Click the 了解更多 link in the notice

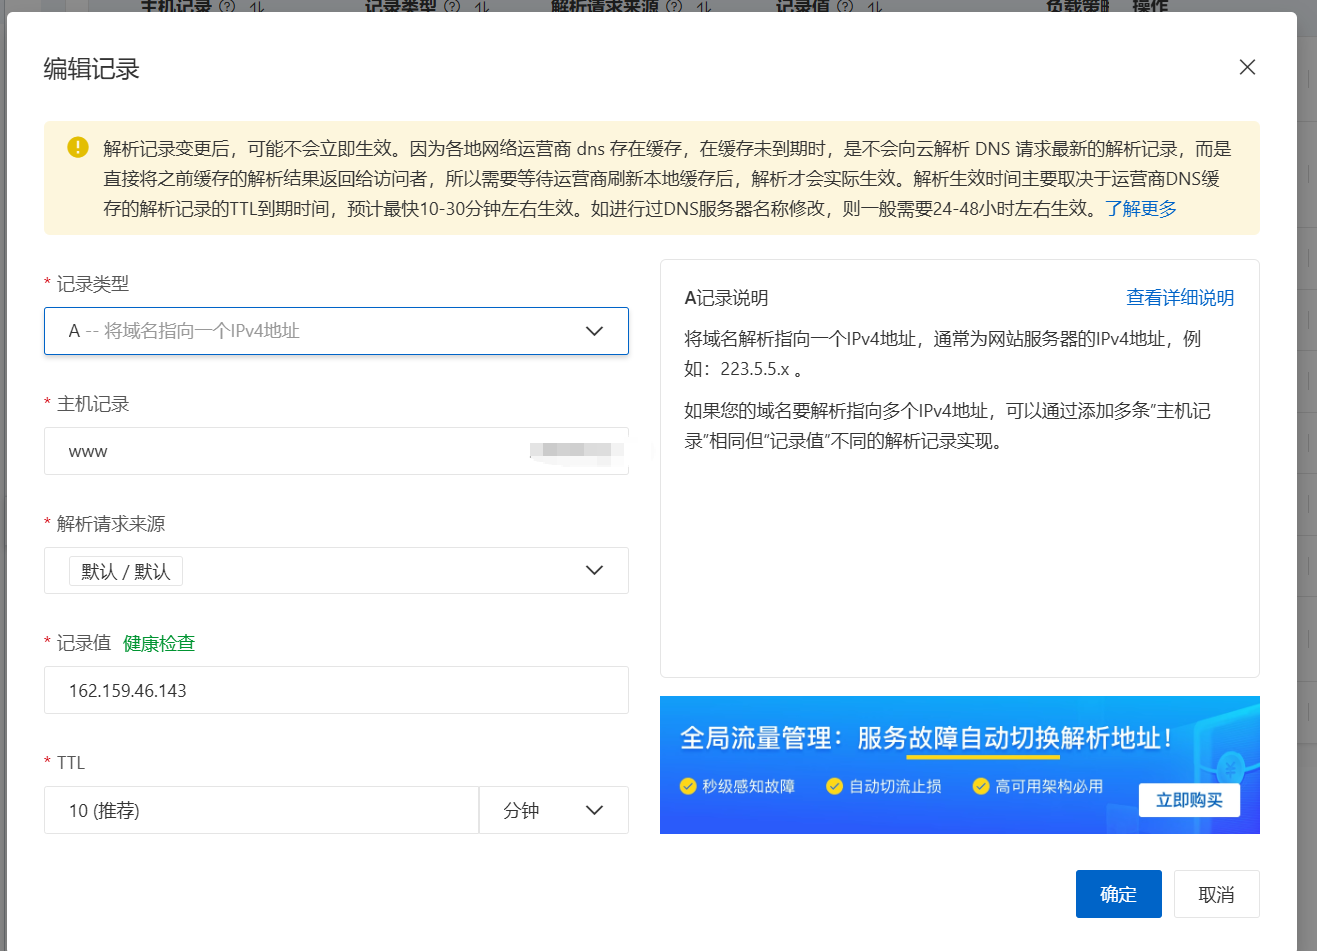(1143, 209)
